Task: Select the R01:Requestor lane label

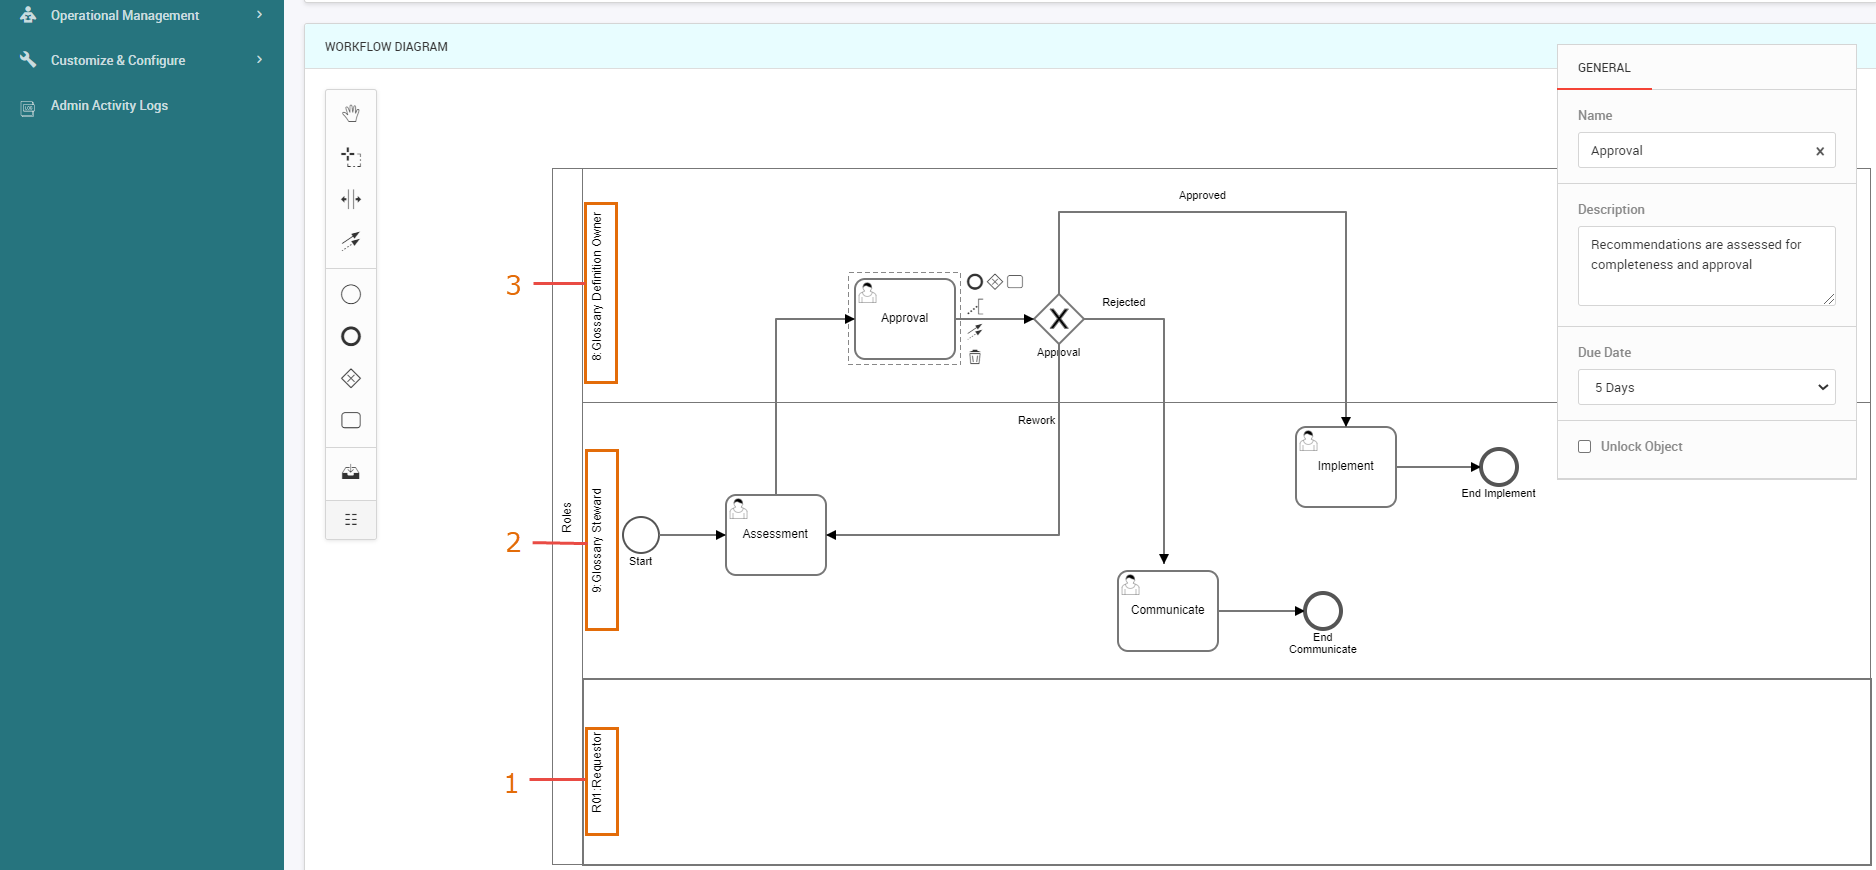Action: (598, 772)
